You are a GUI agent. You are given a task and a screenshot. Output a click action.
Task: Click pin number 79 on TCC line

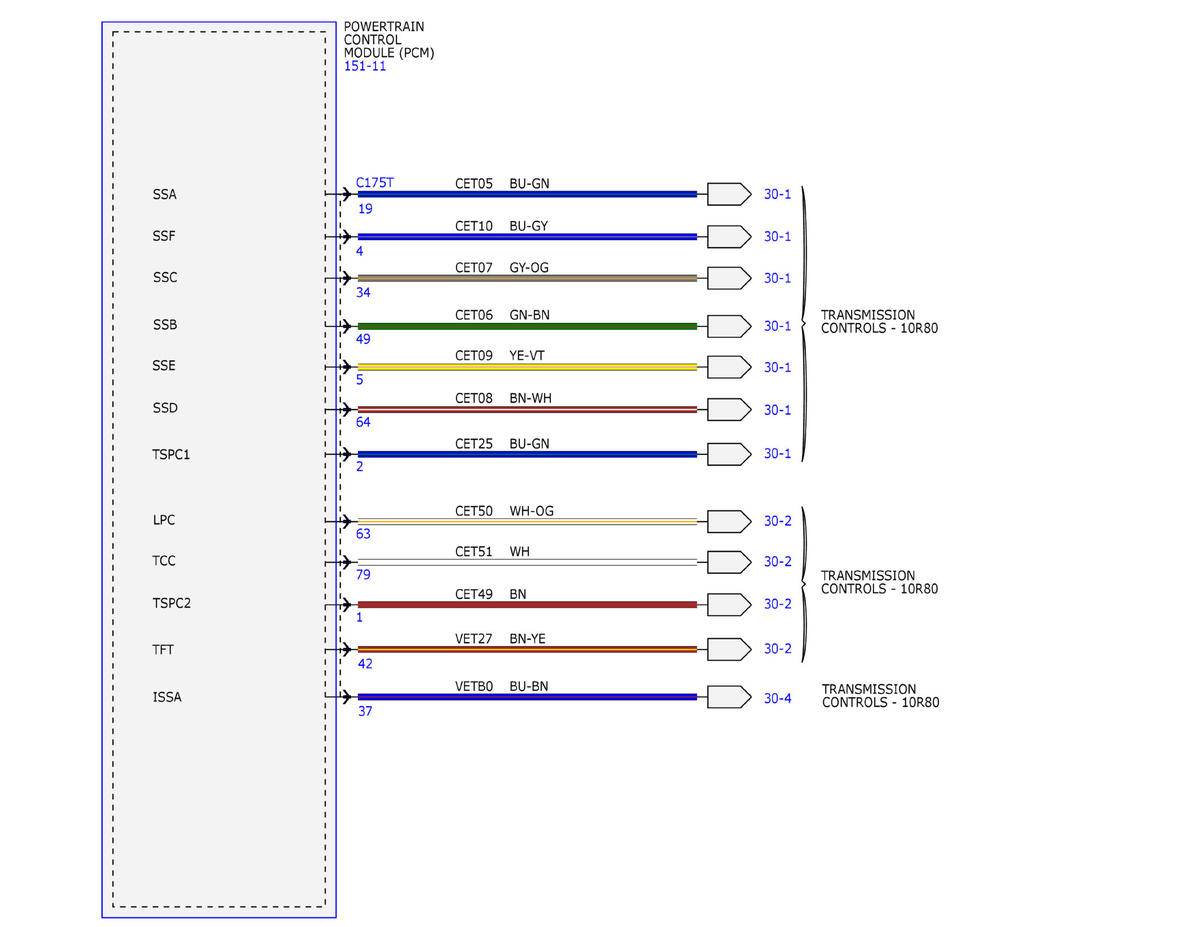click(363, 574)
